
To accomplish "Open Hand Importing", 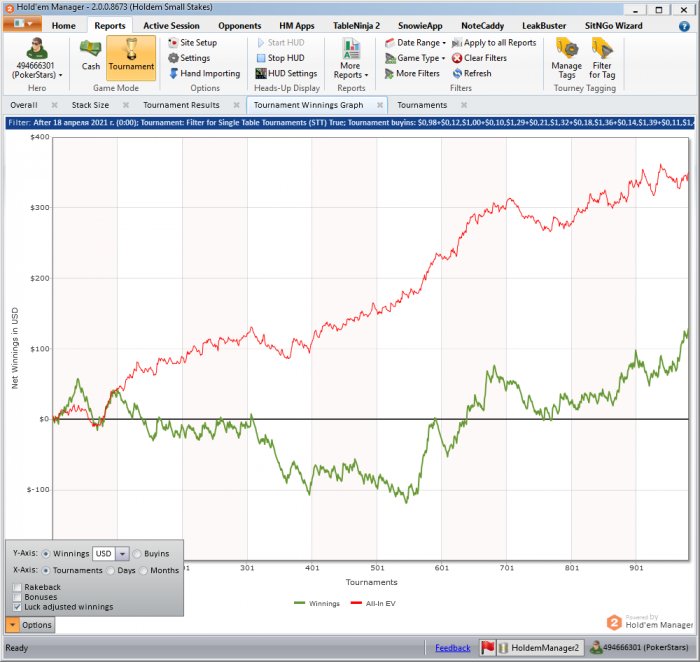I will tap(205, 73).
